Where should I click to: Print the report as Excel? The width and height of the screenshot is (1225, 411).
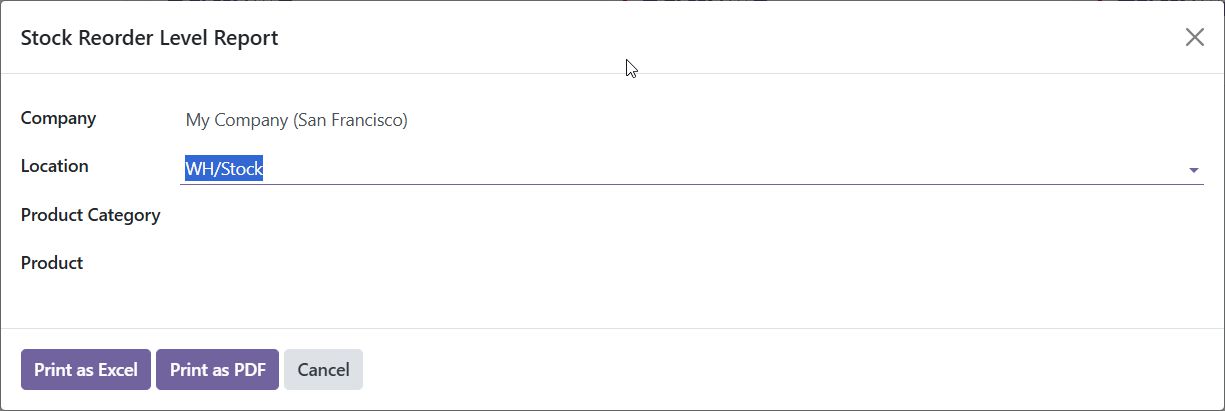click(86, 370)
